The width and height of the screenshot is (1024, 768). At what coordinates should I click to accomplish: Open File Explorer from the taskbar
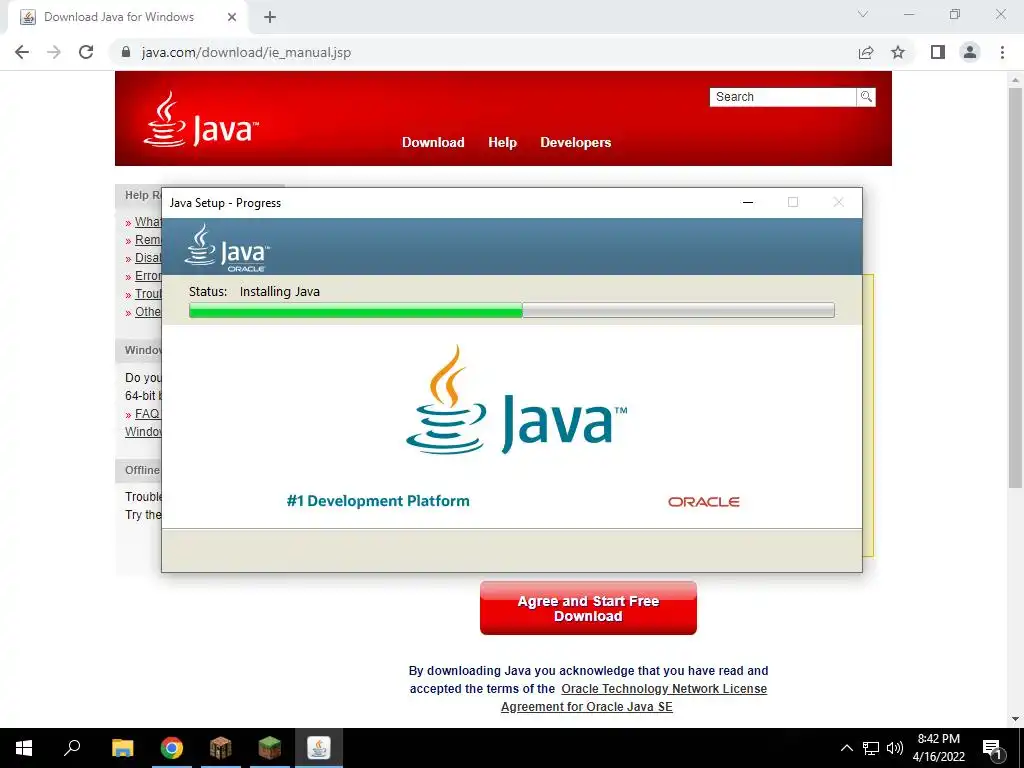point(122,748)
